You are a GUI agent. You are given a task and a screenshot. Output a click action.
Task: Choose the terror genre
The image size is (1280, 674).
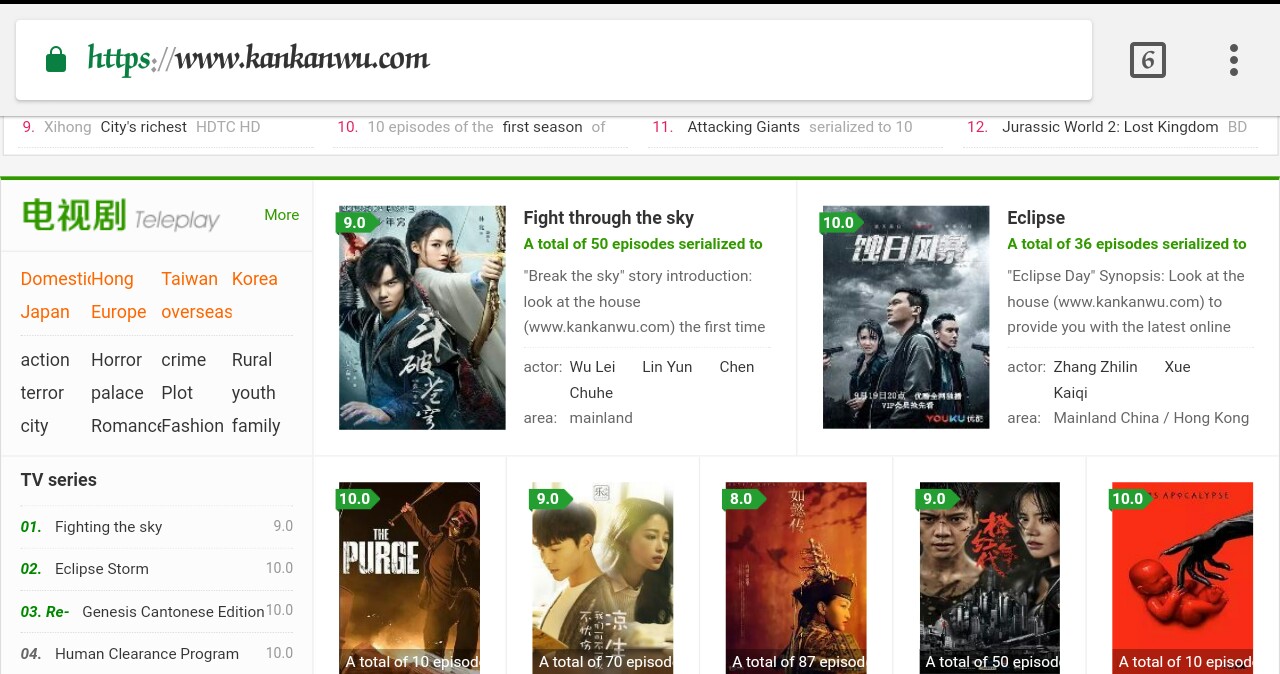click(x=42, y=393)
